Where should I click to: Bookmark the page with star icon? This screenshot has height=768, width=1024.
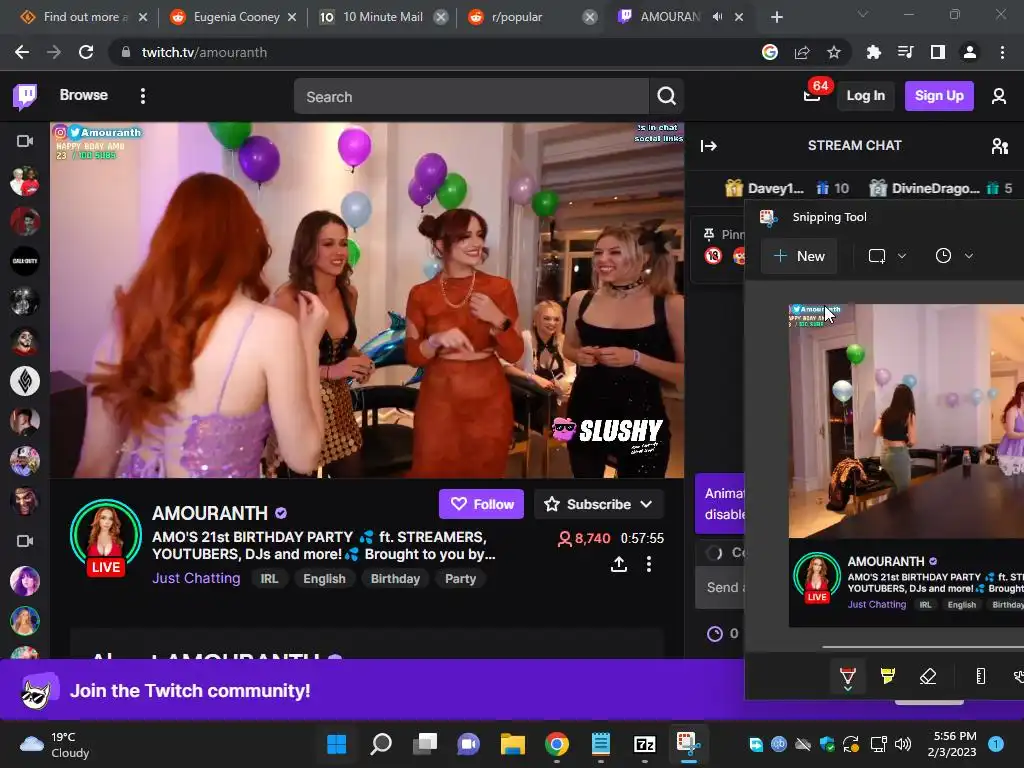pos(834,52)
